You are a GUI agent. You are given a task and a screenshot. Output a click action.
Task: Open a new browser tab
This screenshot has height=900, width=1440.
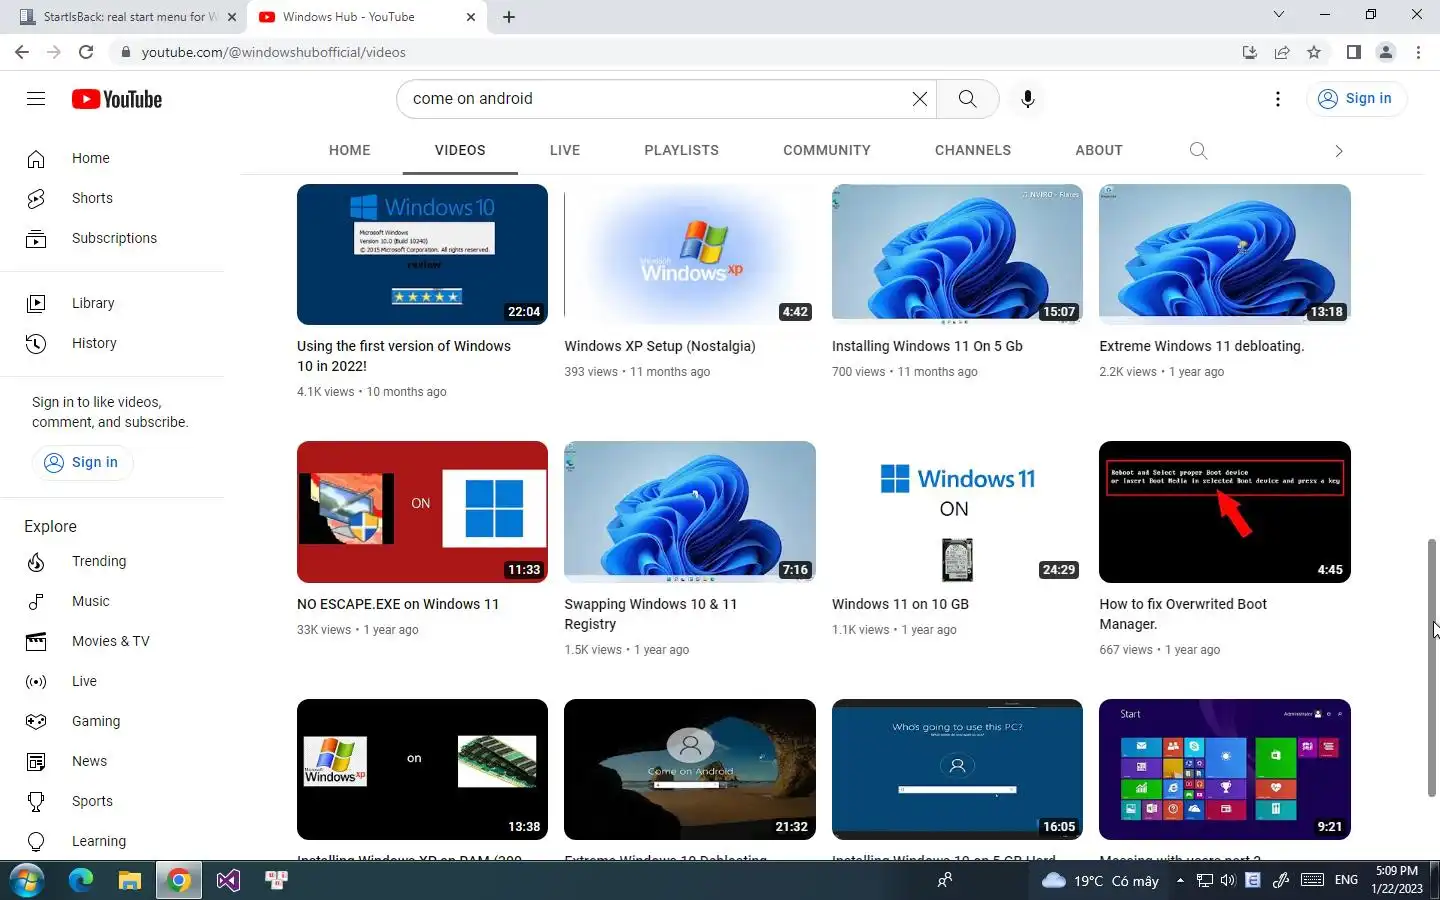click(508, 17)
